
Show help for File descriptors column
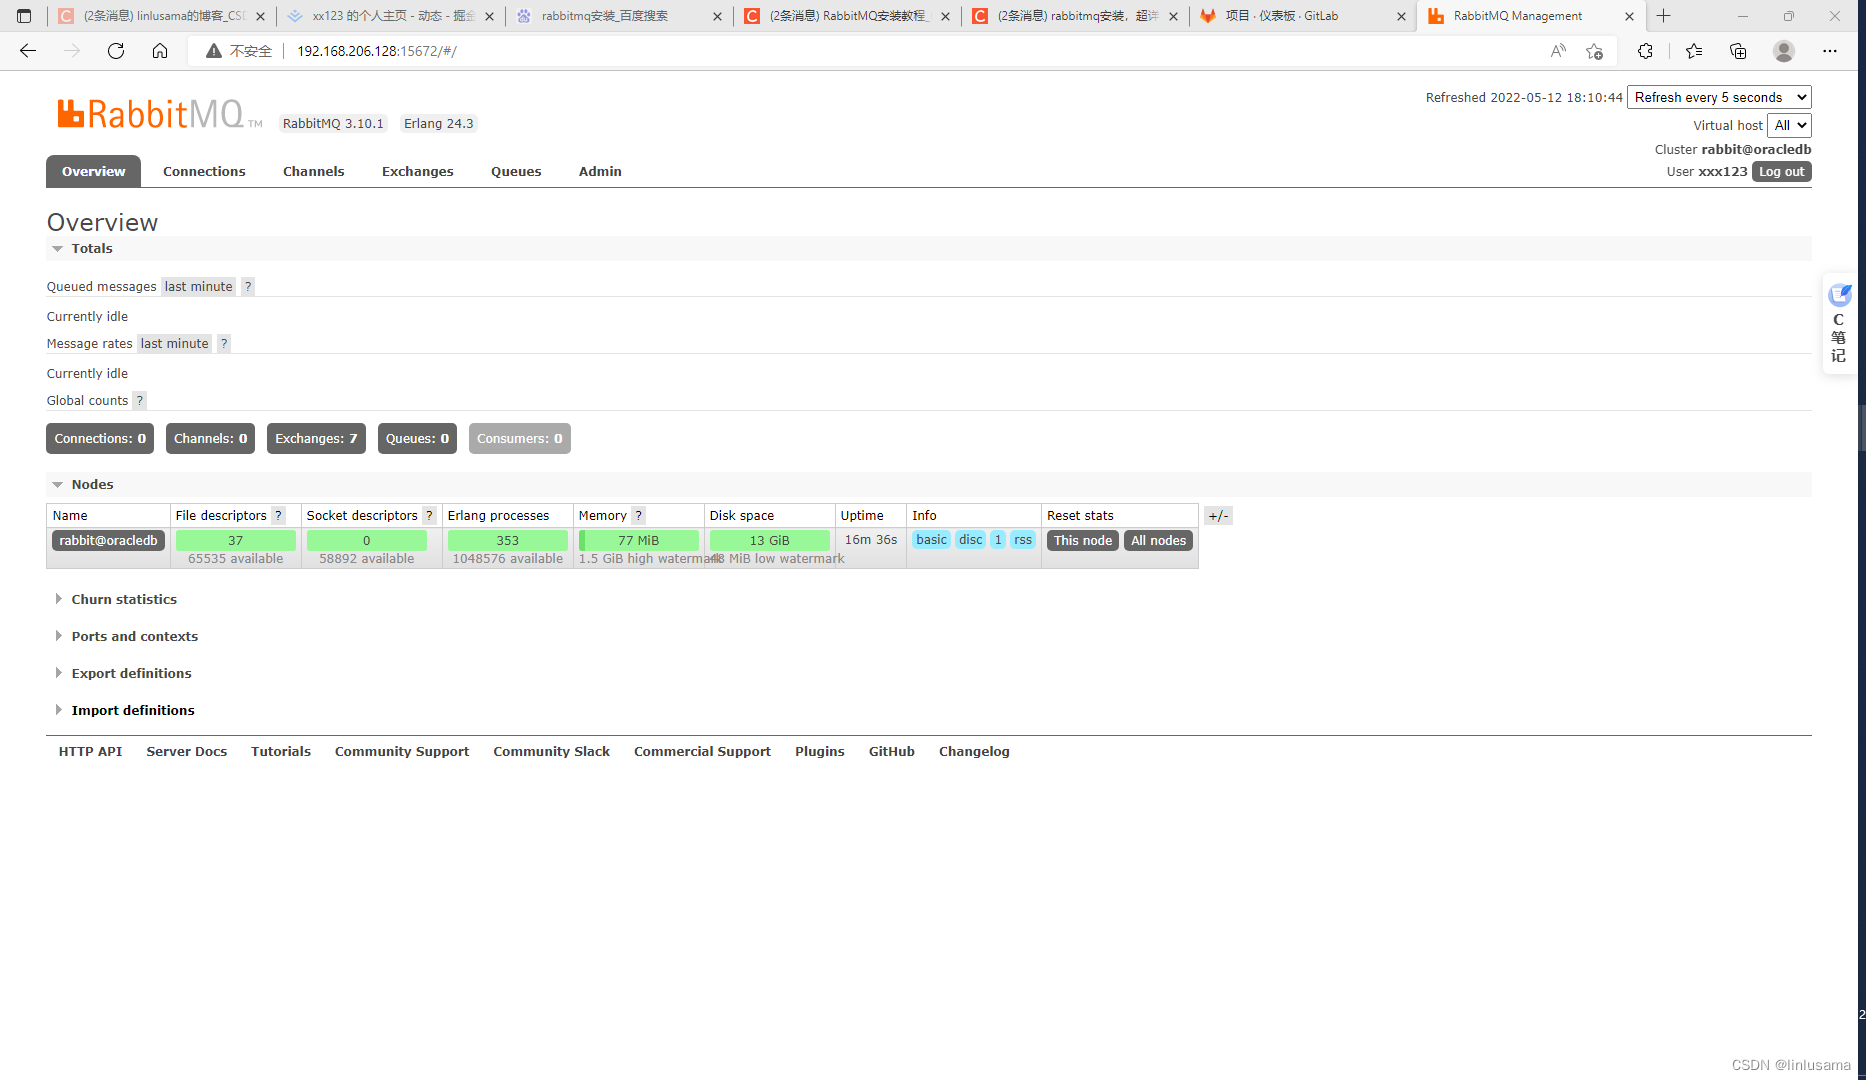[279, 516]
